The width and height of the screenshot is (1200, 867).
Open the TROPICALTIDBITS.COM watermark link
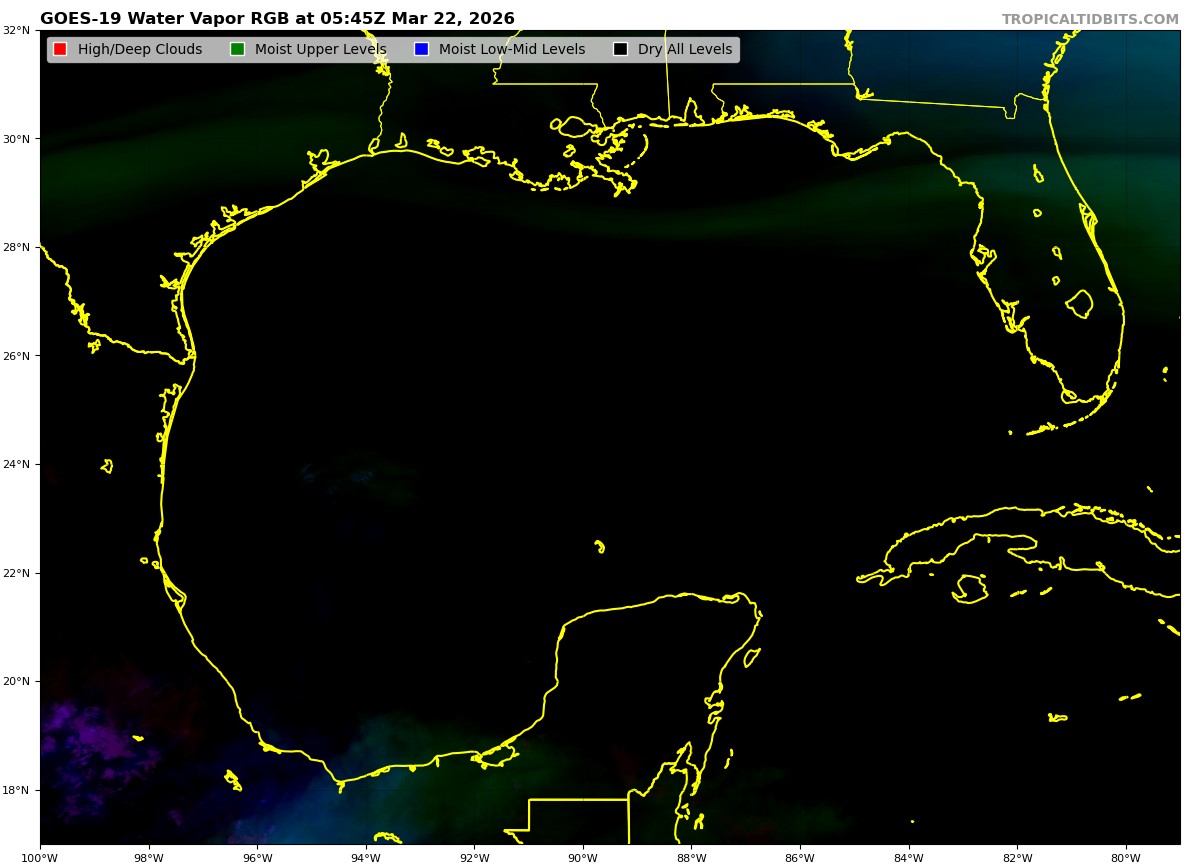[1090, 20]
